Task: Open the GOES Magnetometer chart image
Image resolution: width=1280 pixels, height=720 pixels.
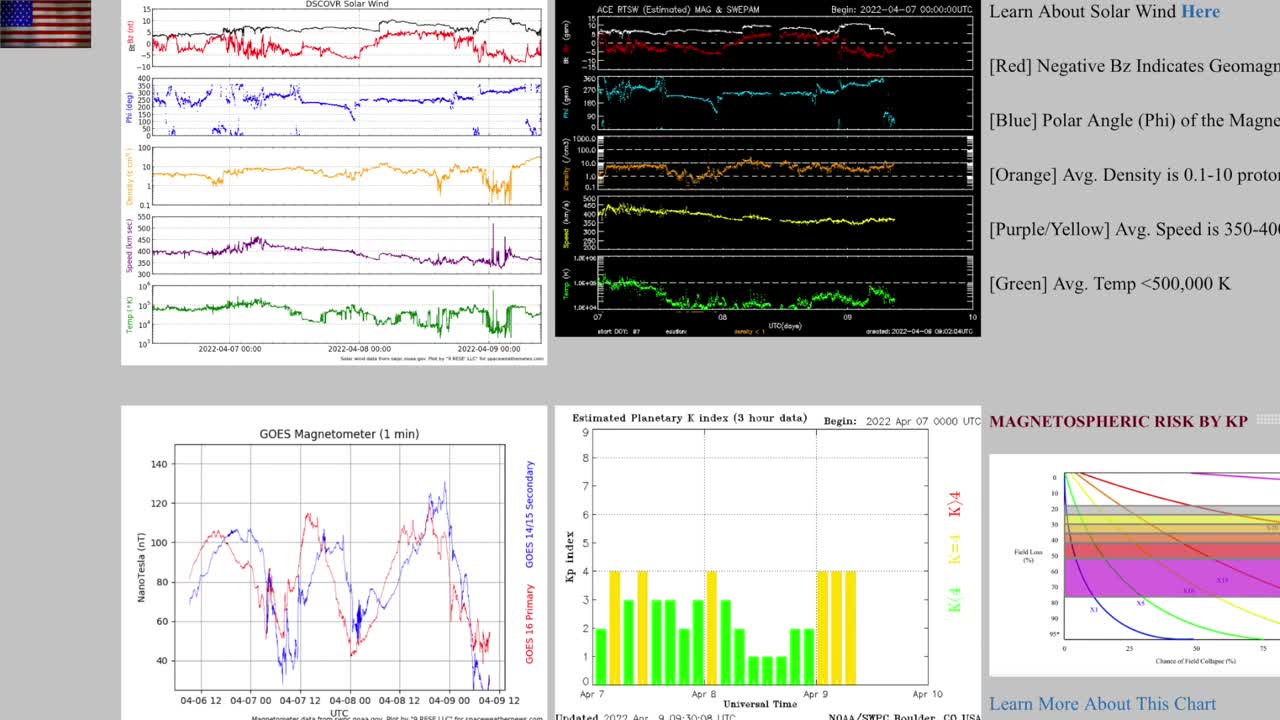Action: click(334, 562)
